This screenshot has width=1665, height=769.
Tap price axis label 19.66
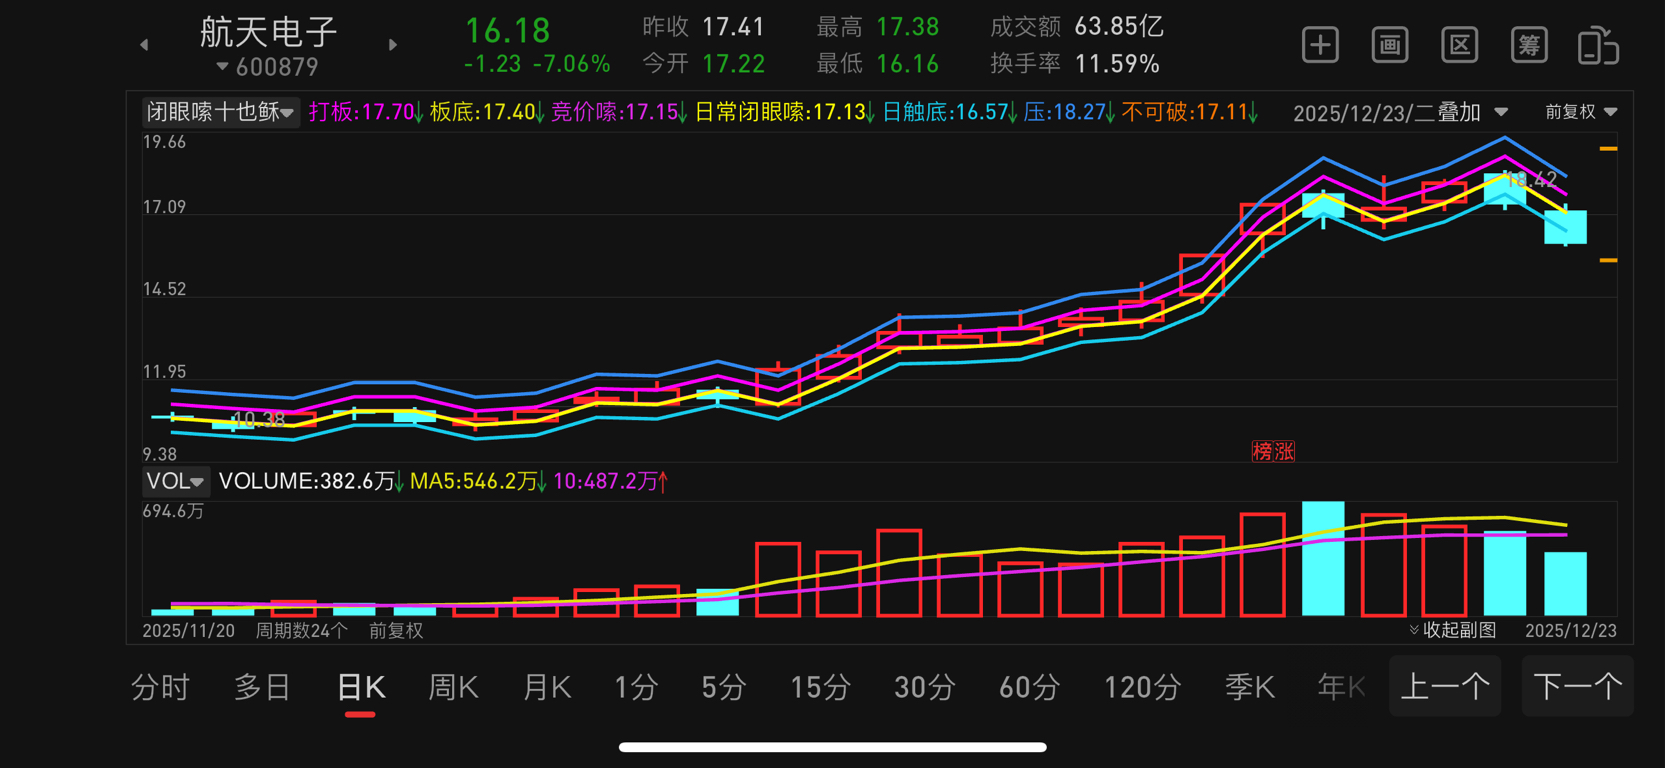tap(164, 142)
